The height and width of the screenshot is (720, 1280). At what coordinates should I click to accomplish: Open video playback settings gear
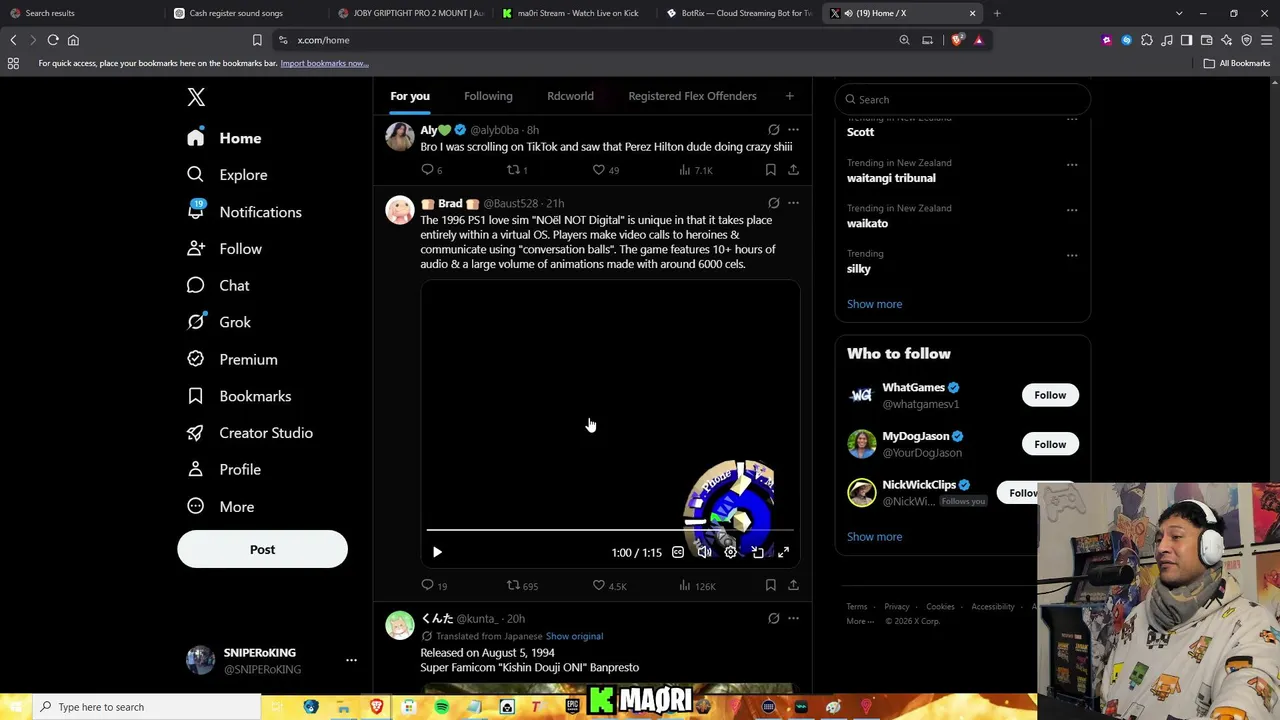[x=731, y=552]
